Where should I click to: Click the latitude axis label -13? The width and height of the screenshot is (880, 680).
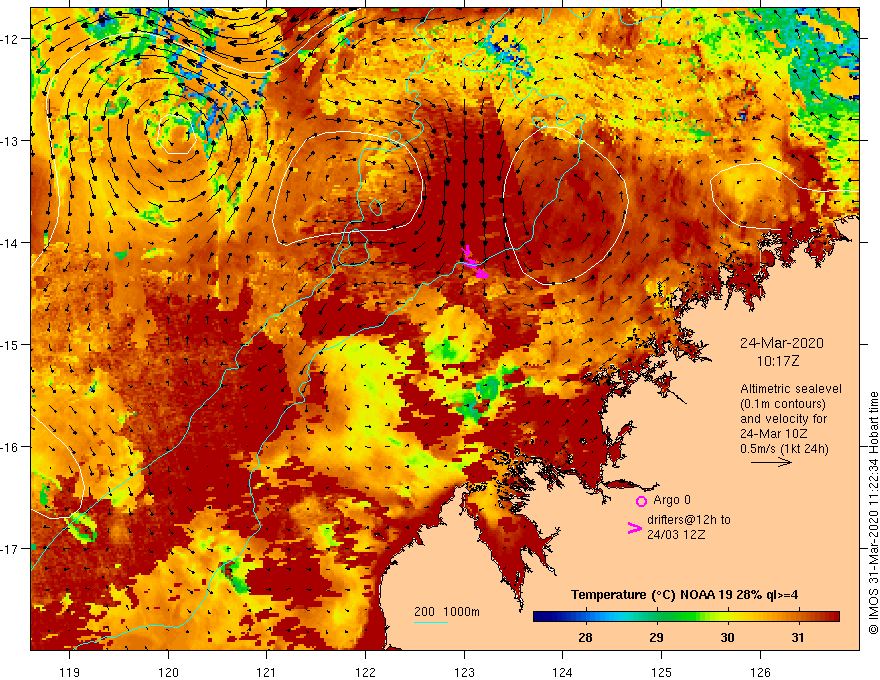10,141
